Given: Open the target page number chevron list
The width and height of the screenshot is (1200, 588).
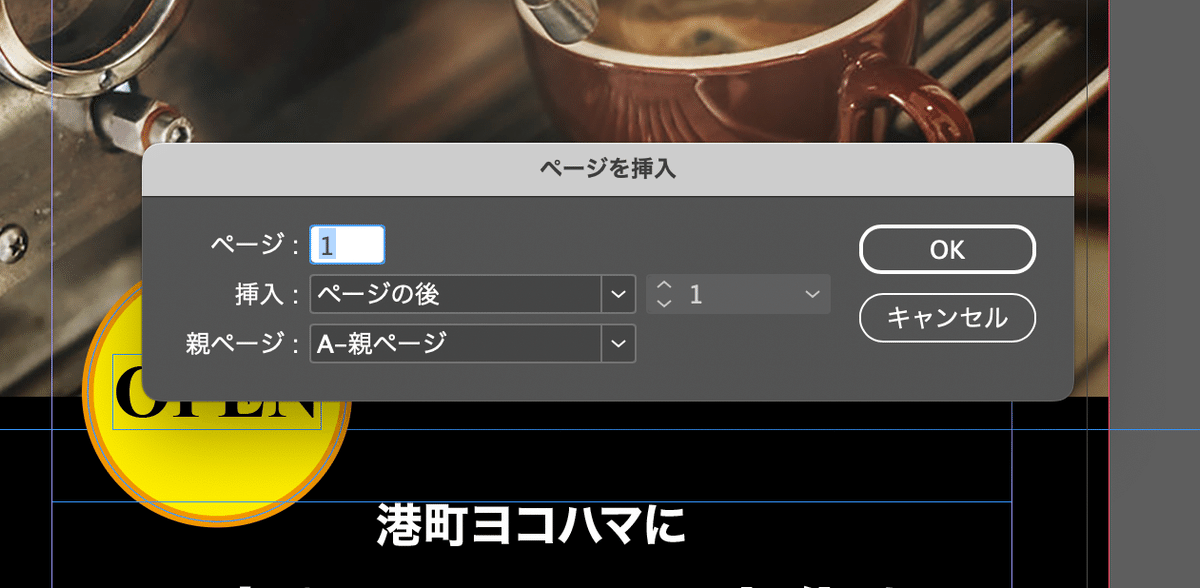Looking at the screenshot, I should point(812,294).
